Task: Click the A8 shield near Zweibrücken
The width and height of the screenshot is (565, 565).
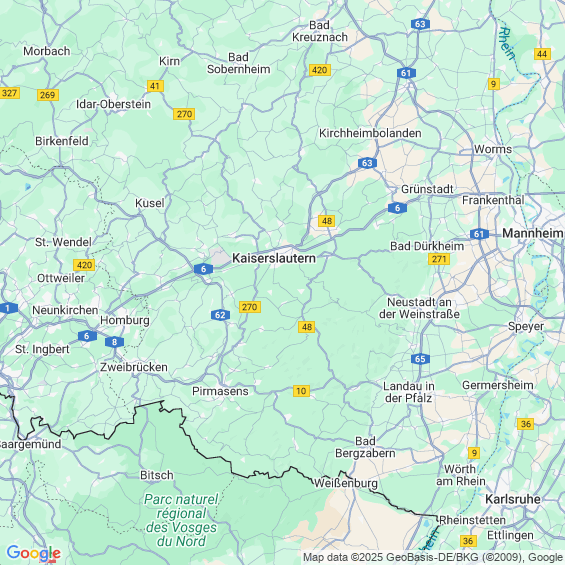Action: click(x=115, y=342)
